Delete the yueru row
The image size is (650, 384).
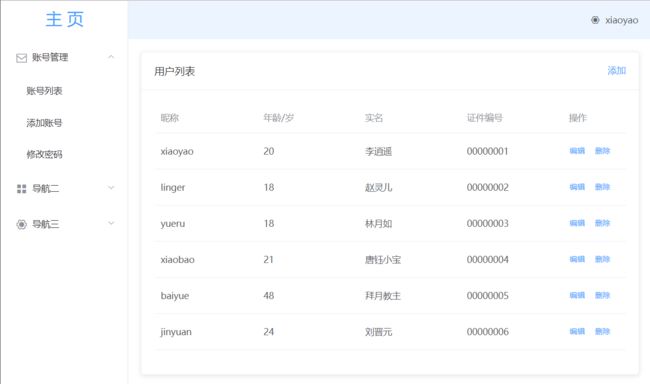(x=602, y=223)
